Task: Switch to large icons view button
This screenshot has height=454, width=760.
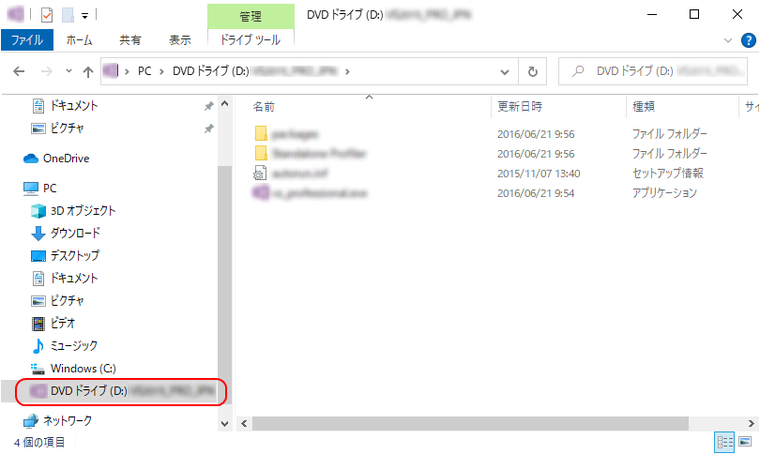Action: tap(745, 442)
